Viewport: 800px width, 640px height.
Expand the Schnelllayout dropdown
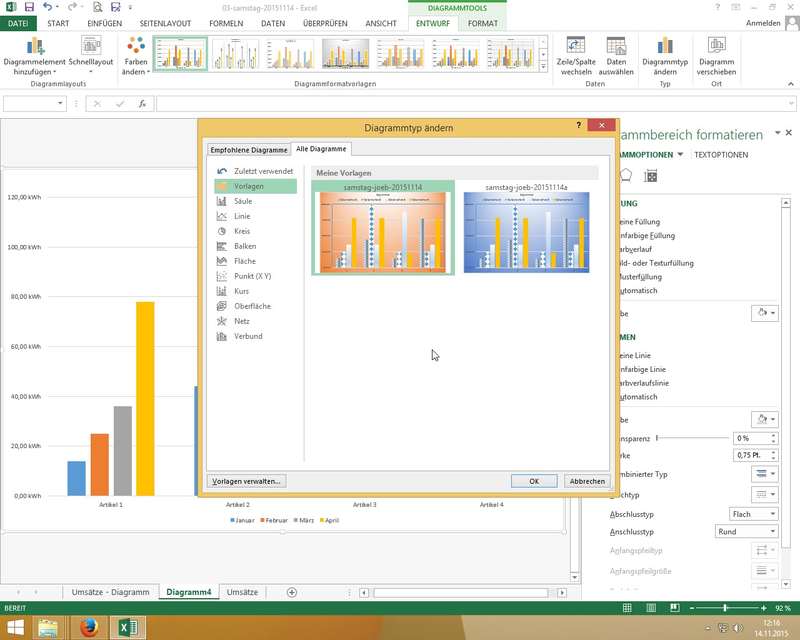91,55
